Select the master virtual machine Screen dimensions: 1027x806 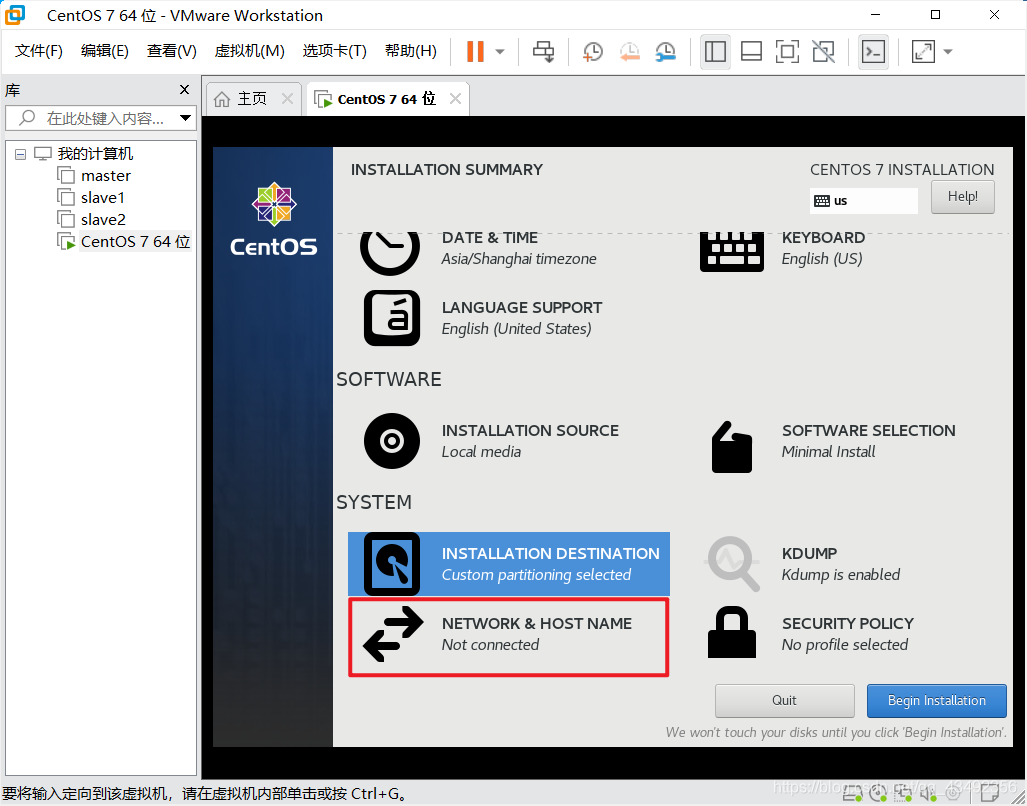click(x=105, y=175)
